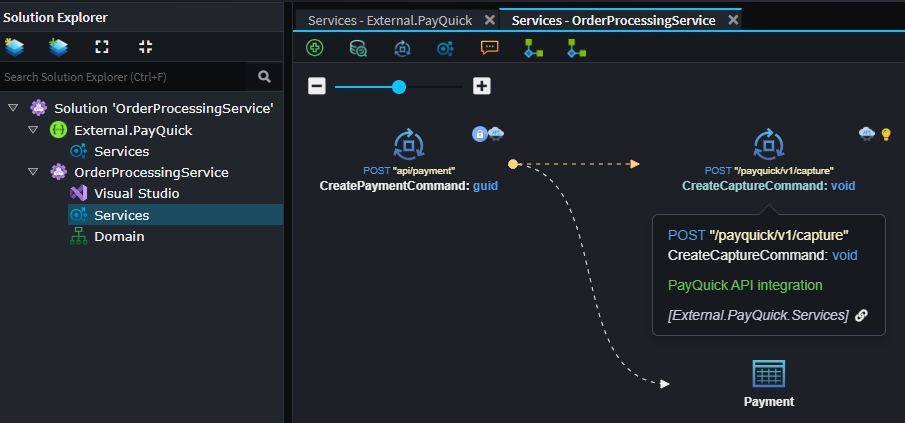Click the green plus add icon in designer toolbar

(315, 48)
